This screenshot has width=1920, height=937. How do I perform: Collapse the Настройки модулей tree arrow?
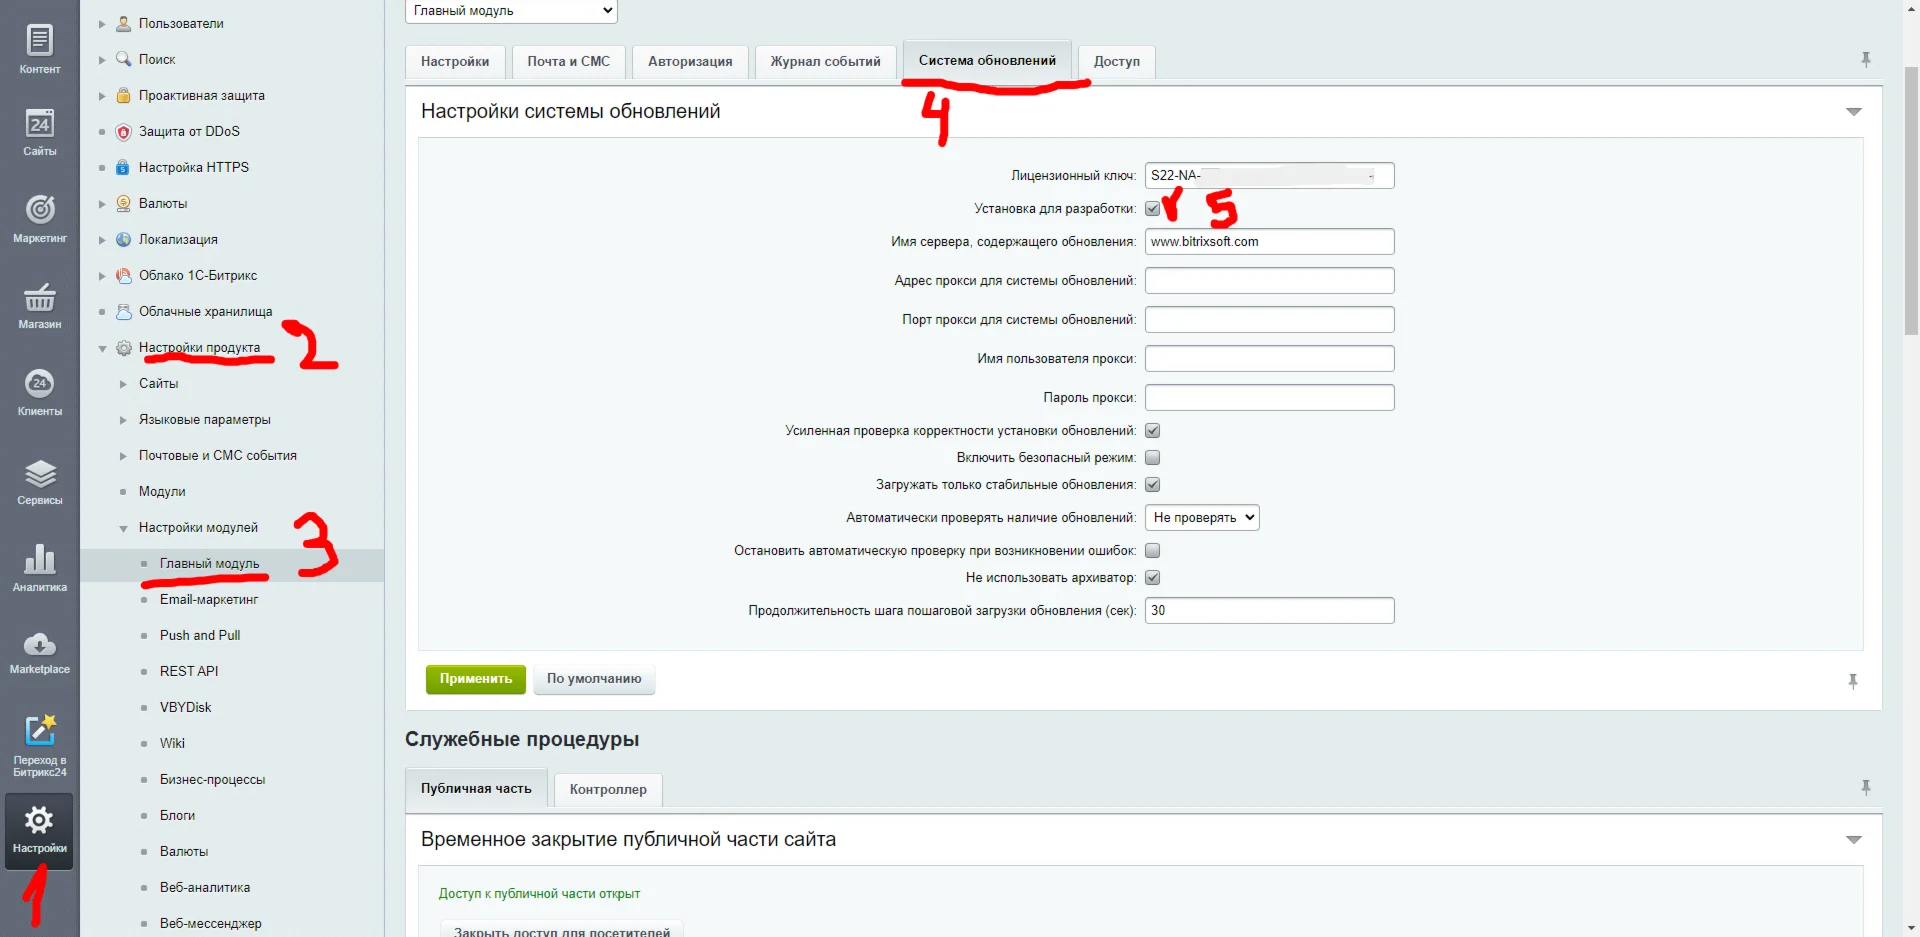tap(123, 528)
